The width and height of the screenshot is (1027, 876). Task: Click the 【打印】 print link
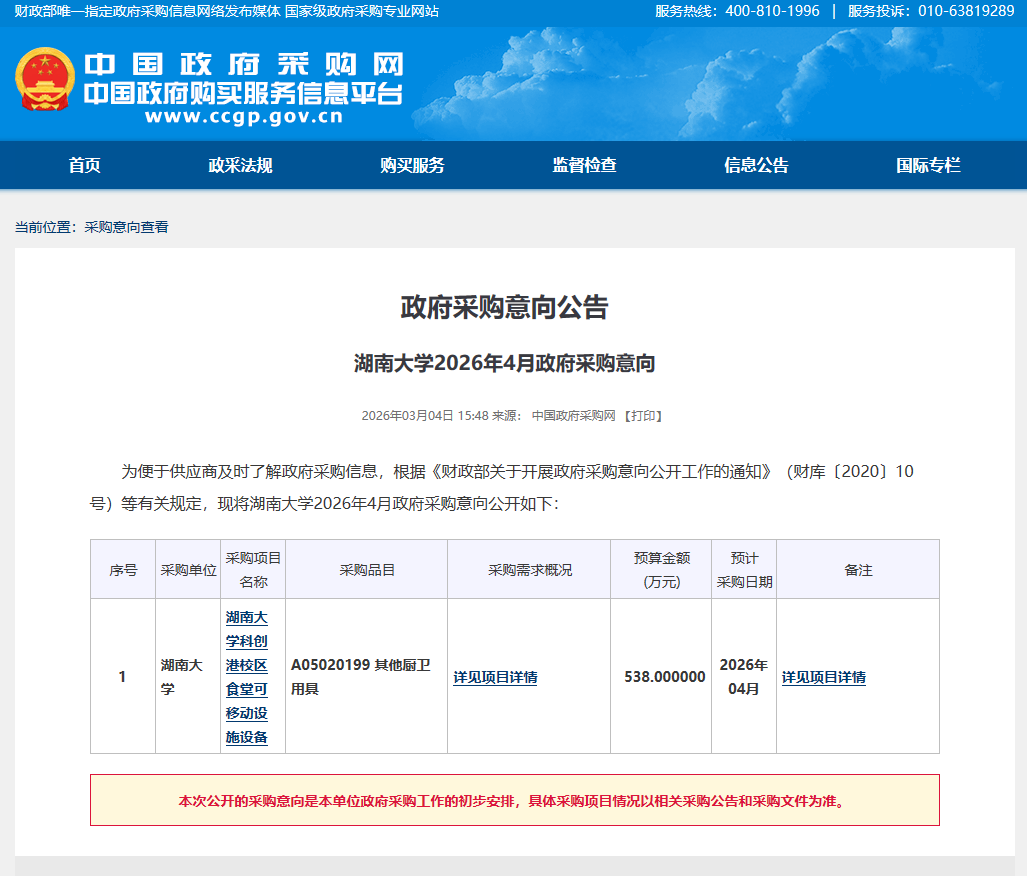(x=643, y=416)
